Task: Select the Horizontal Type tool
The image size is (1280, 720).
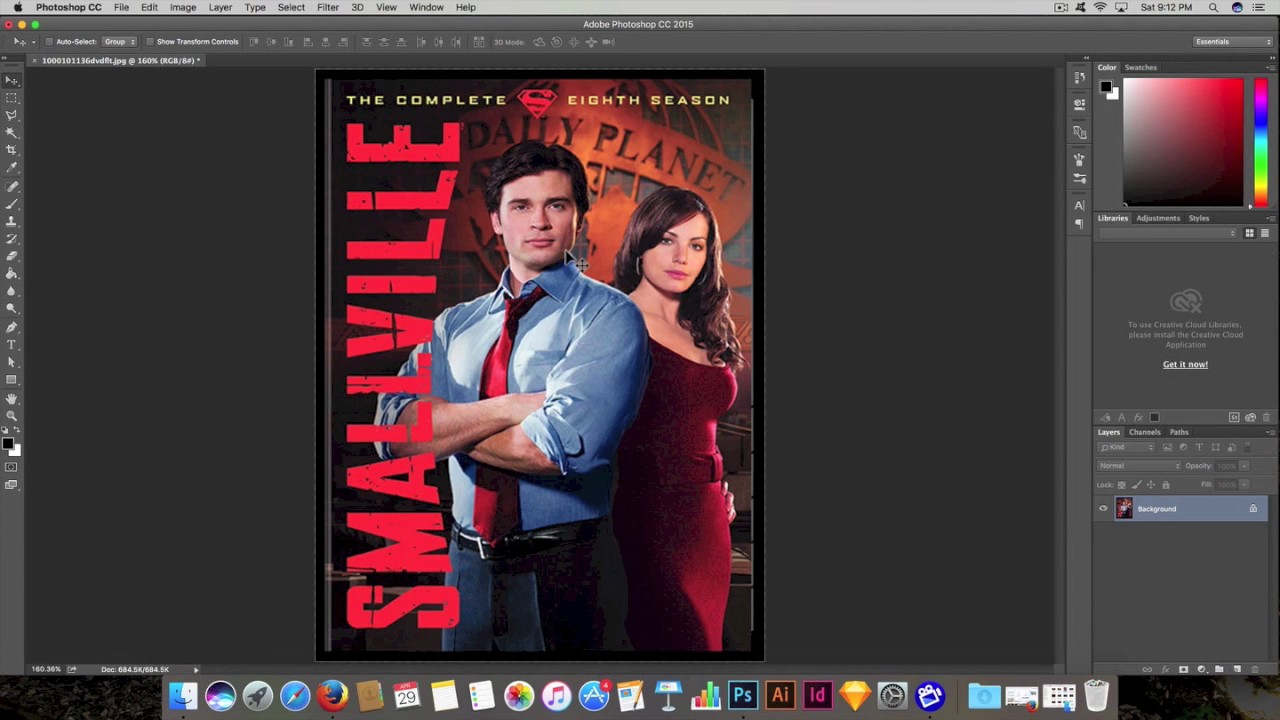Action: tap(11, 345)
